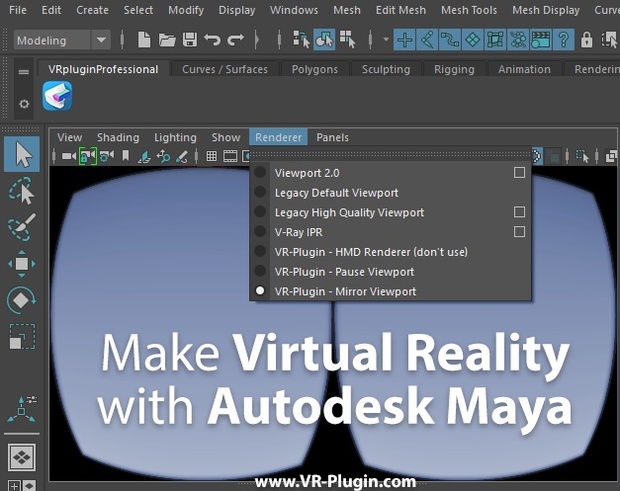Select VR-Plugin - Mirror Viewport
The image size is (620, 491).
390,291
